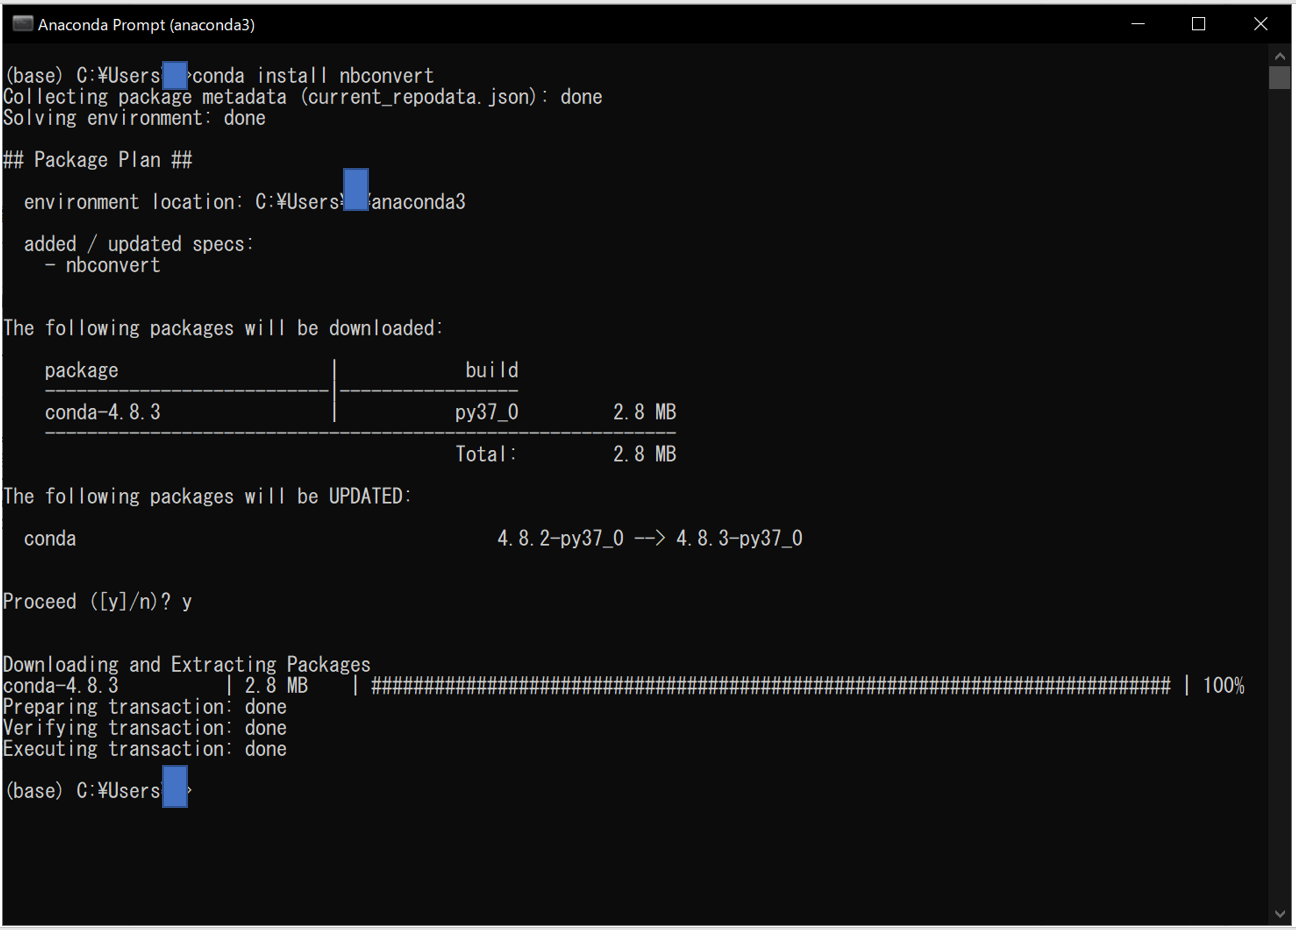Click 'conda-4.8.3' in the package table
Image resolution: width=1296 pixels, height=930 pixels.
103,412
